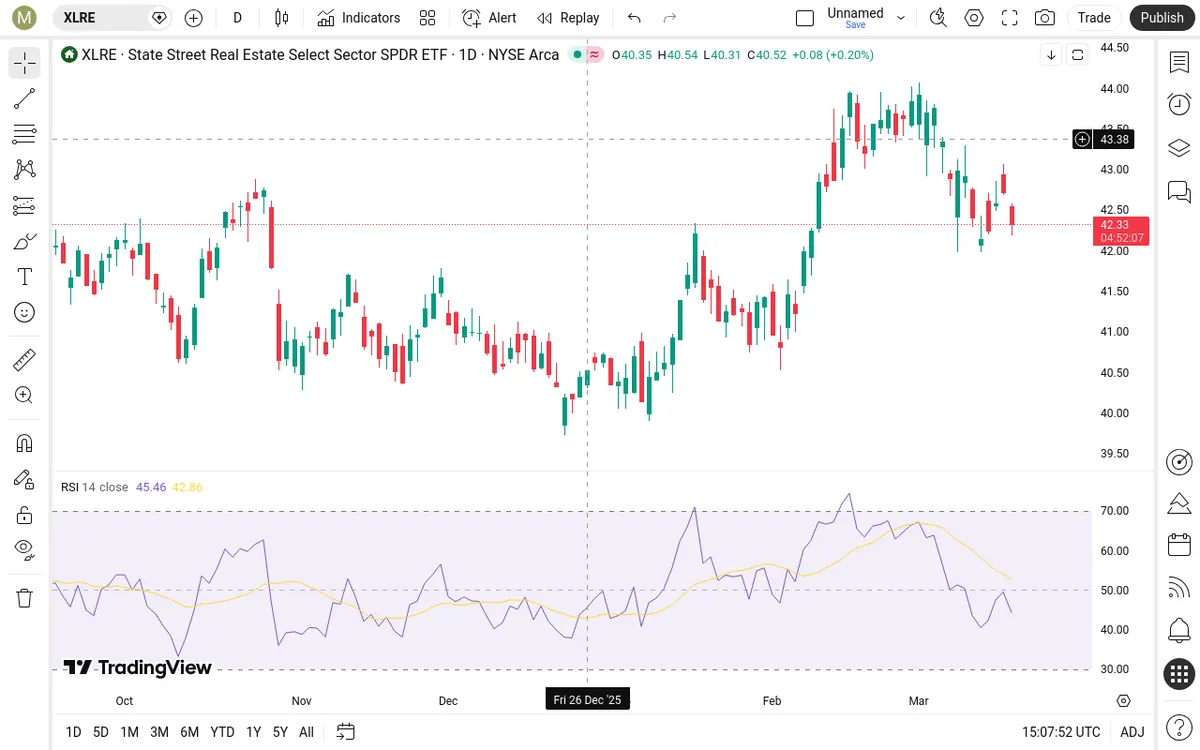
Task: Select the 1D time range
Action: 73,732
